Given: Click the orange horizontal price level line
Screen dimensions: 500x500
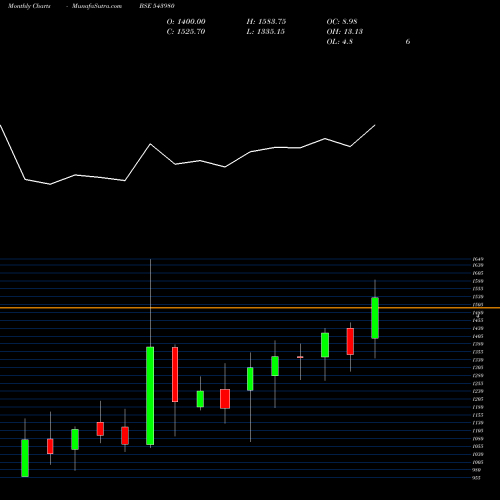Looking at the screenshot, I should pos(250,308).
